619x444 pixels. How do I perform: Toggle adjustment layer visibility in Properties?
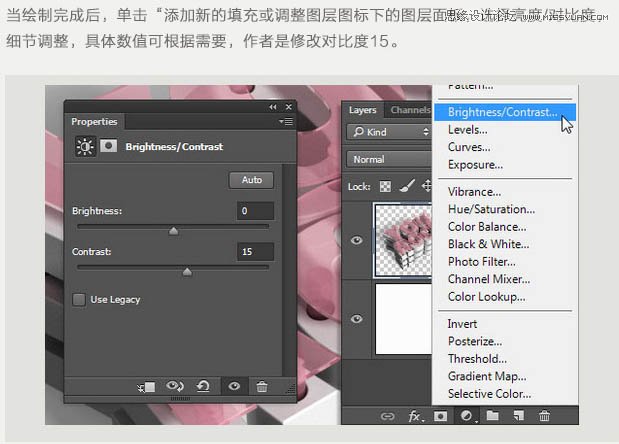tap(234, 386)
